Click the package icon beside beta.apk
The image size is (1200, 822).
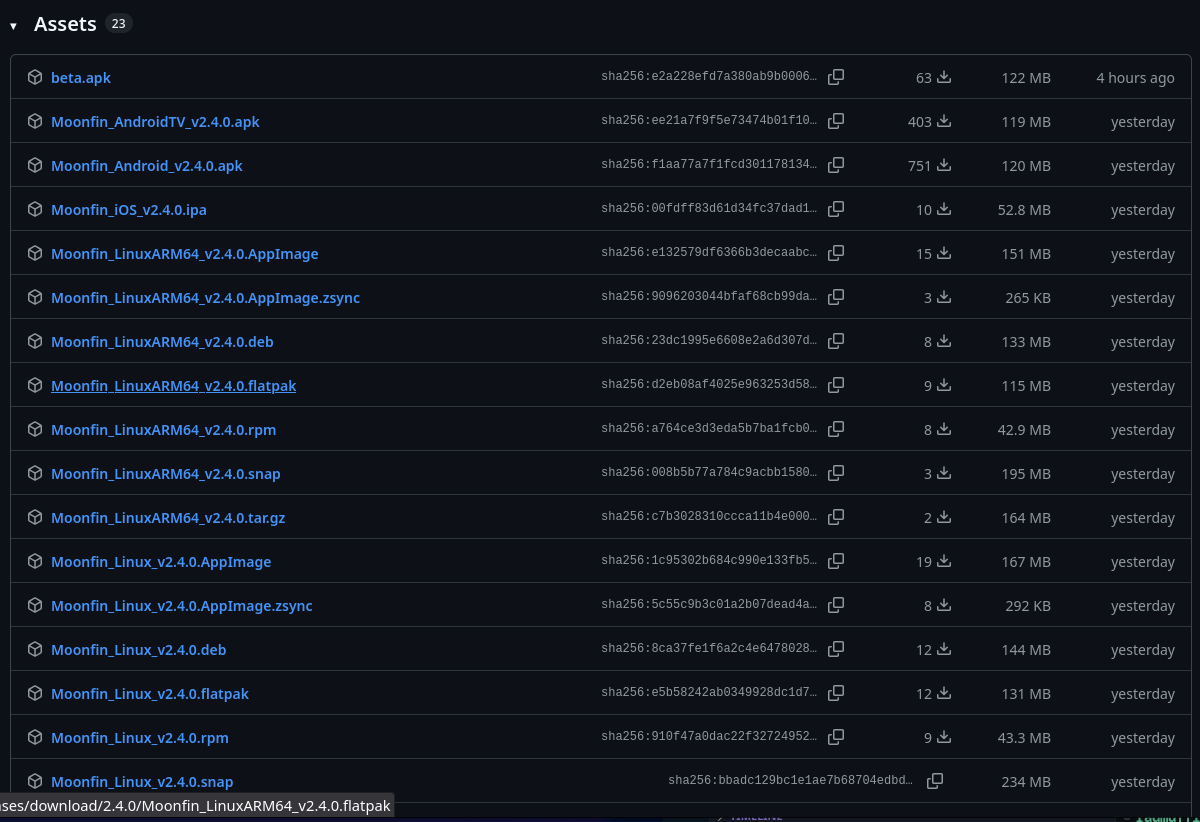point(35,77)
